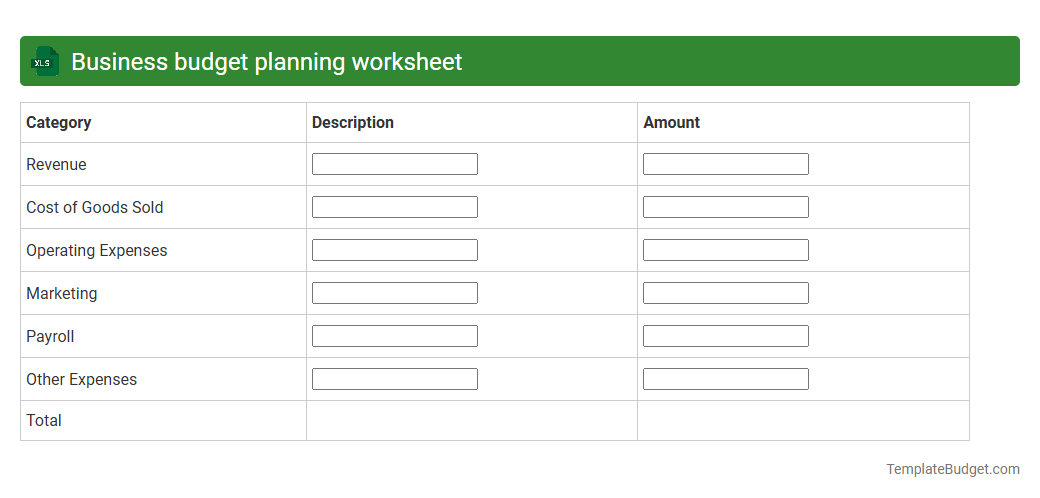Select the 'Payroll' row label
This screenshot has width=1040, height=498.
pyautogui.click(x=50, y=337)
